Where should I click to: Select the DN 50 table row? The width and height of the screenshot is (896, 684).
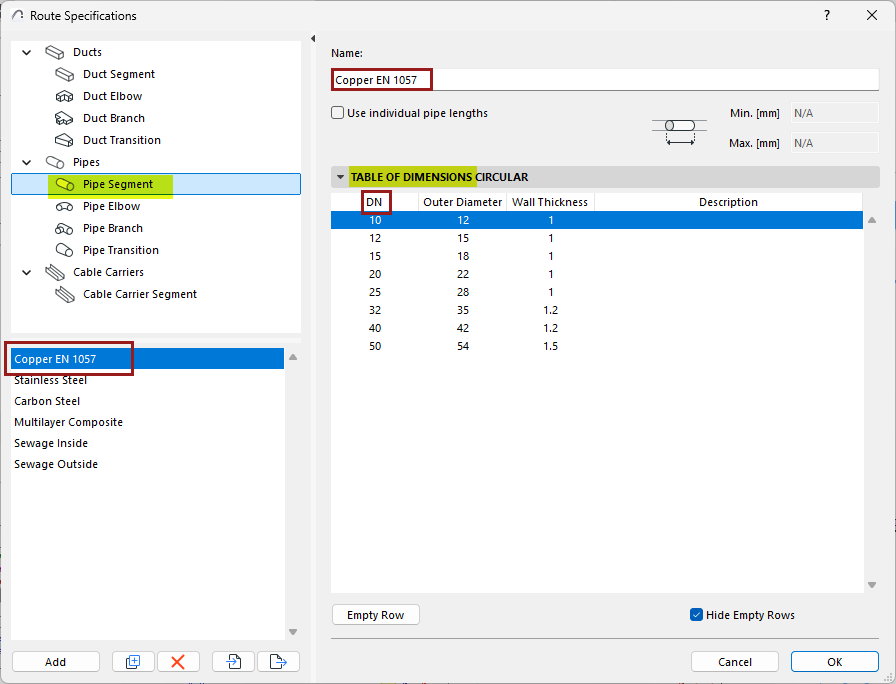pyautogui.click(x=597, y=346)
